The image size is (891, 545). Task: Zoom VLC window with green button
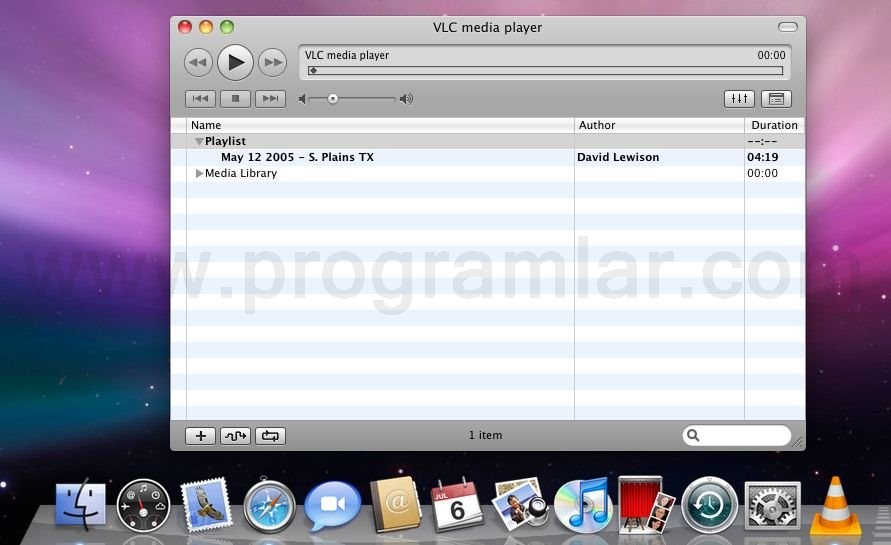227,27
